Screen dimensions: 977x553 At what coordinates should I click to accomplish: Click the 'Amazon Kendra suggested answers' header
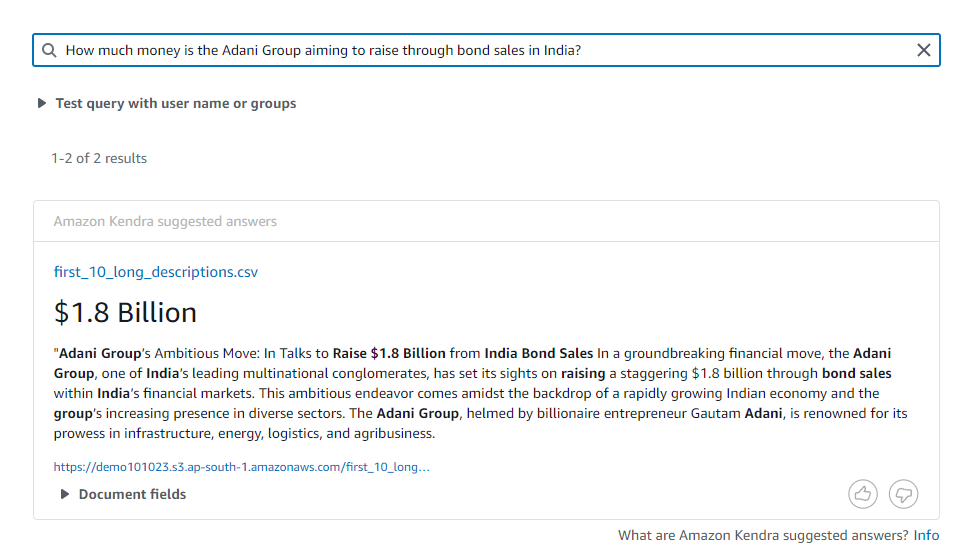click(165, 221)
